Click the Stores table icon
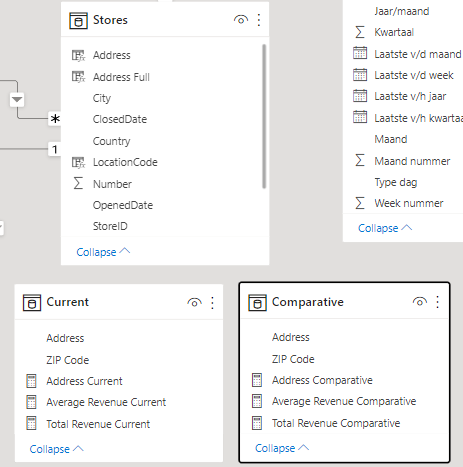 pos(78,21)
